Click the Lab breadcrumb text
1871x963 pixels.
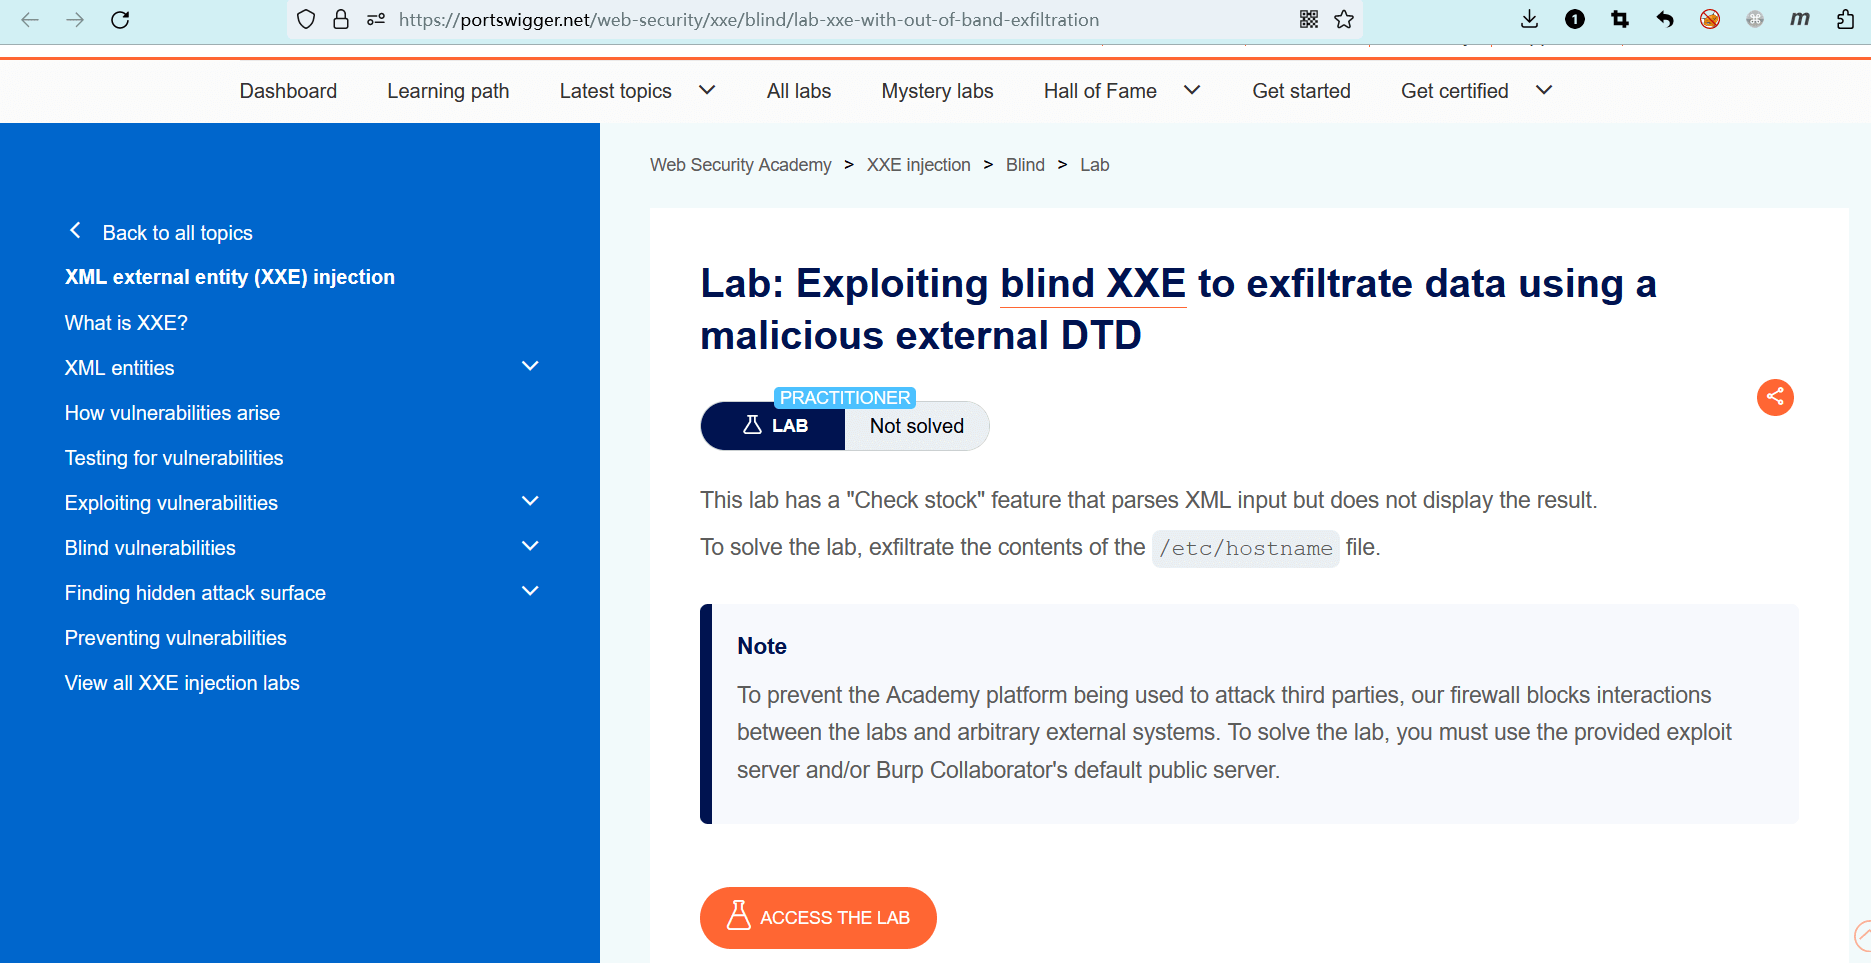(x=1094, y=165)
